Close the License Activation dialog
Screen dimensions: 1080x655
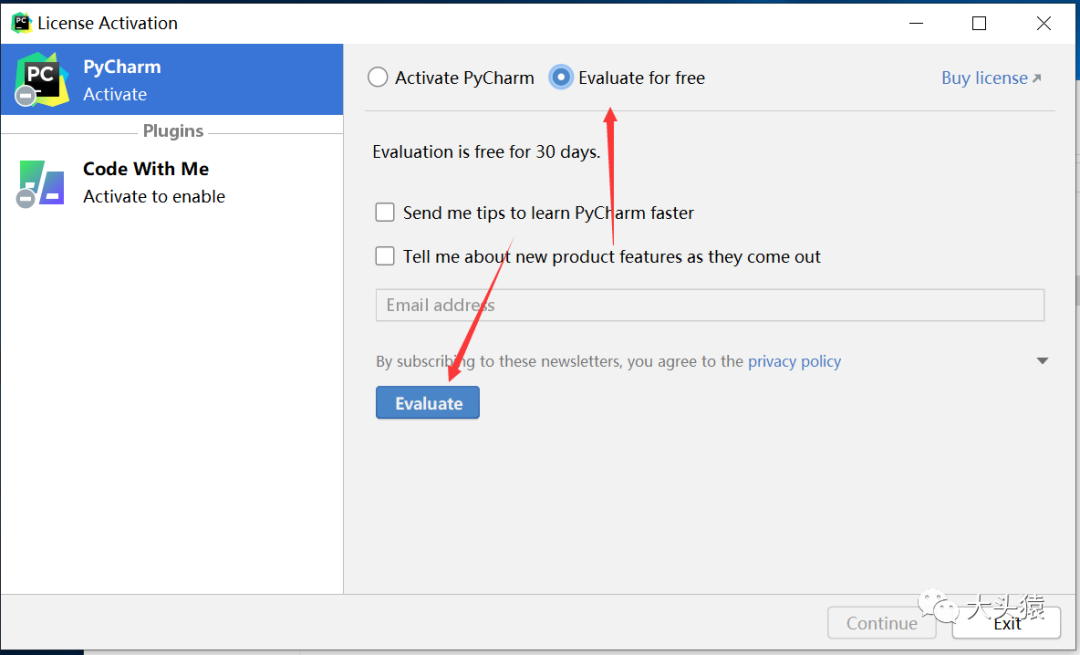1043,23
